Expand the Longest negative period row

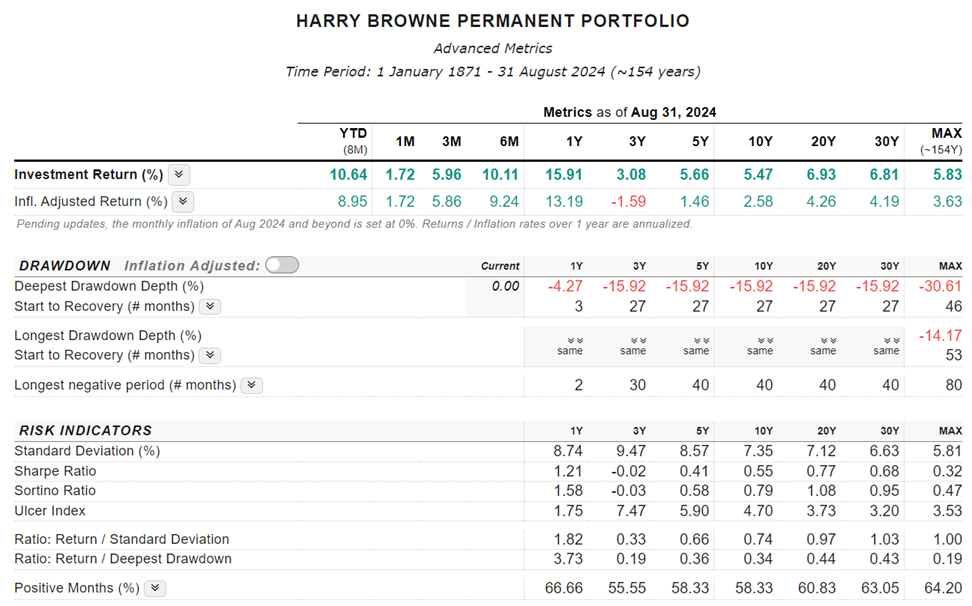251,385
